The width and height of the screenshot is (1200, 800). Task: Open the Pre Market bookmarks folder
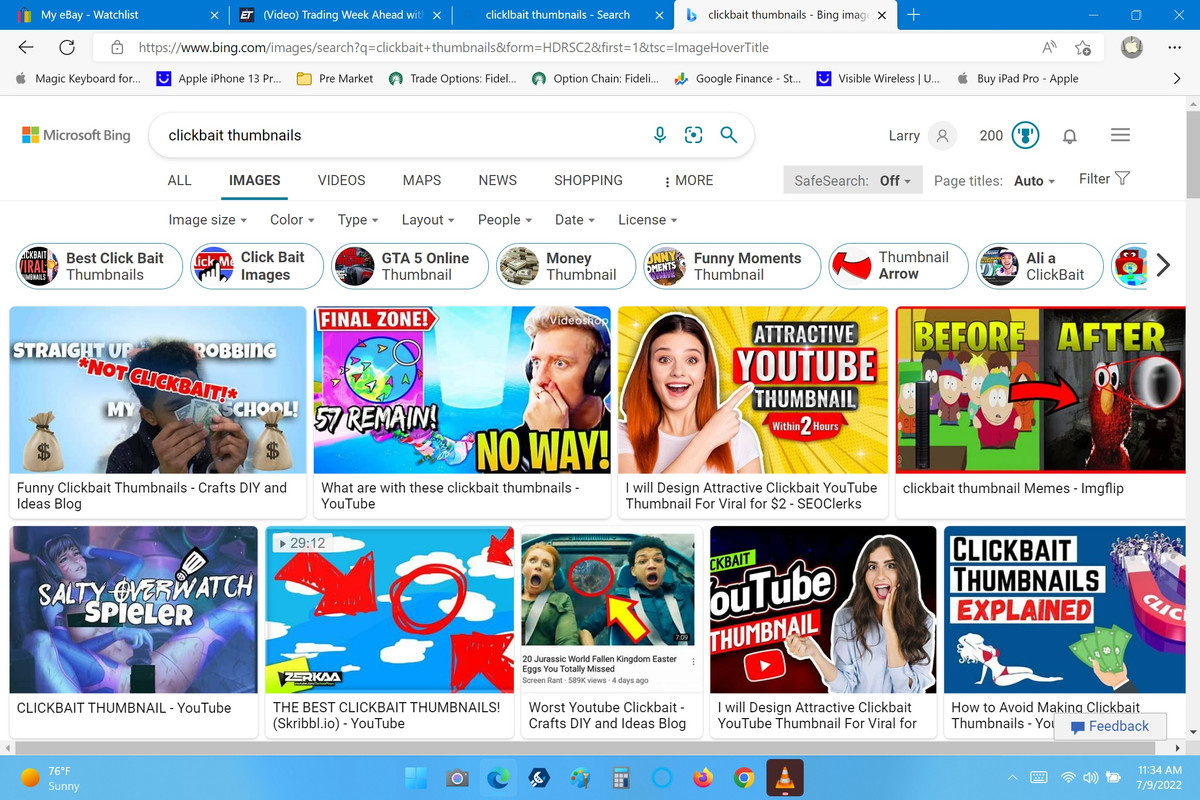tap(335, 78)
